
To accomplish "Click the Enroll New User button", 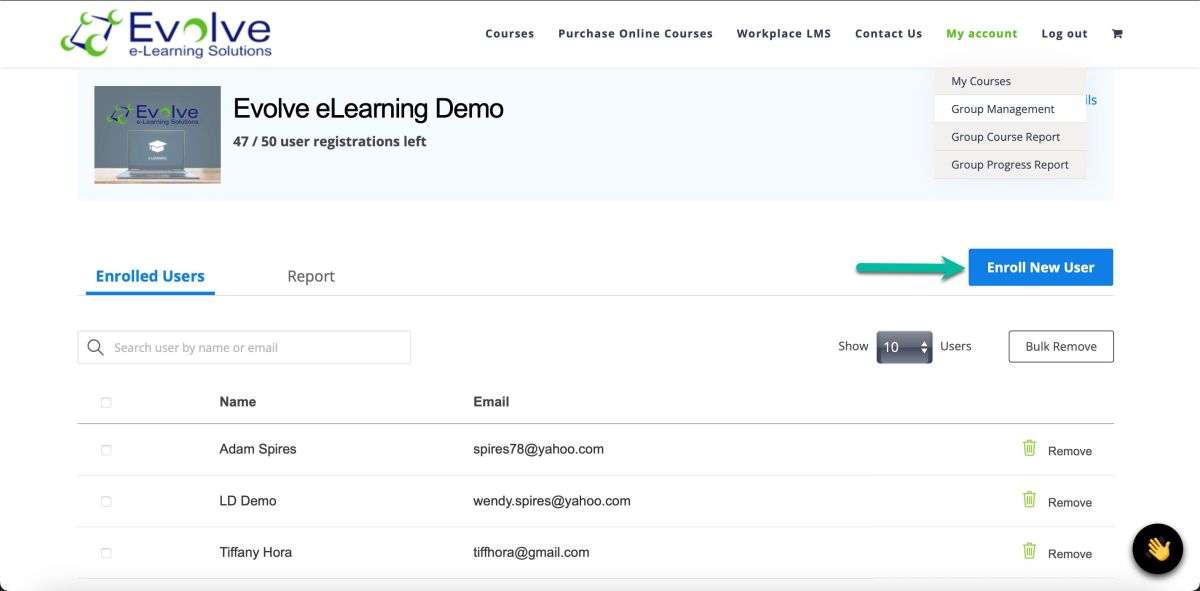I will pyautogui.click(x=1040, y=267).
